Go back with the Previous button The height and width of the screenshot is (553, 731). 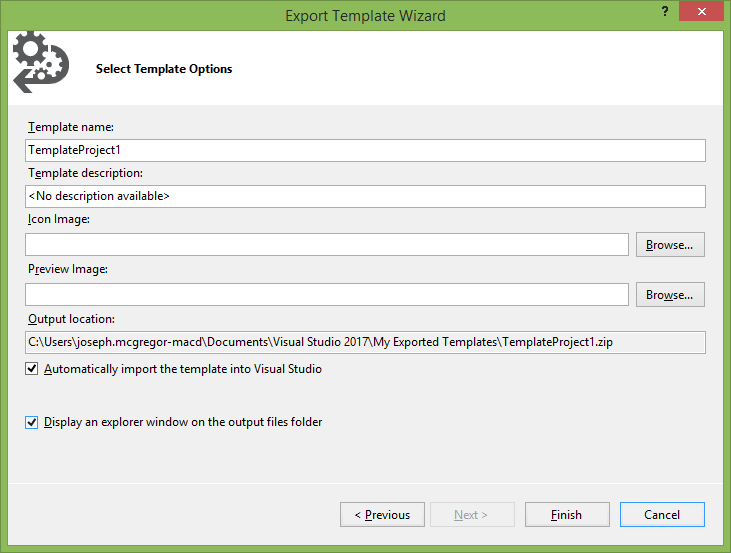(382, 515)
